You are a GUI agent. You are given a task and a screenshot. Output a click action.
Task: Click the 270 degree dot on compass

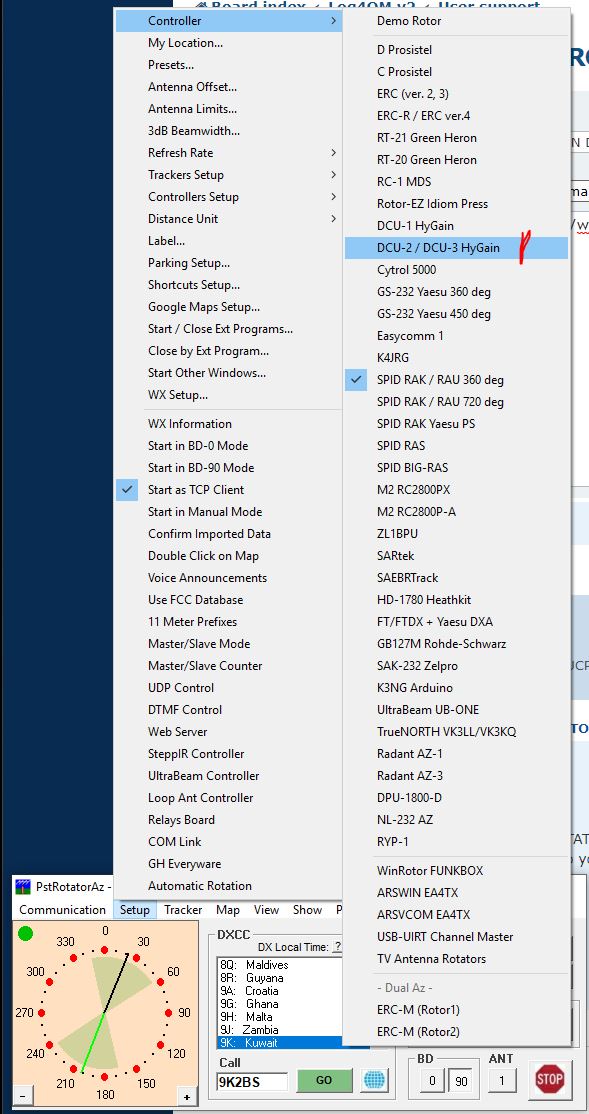click(40, 1013)
